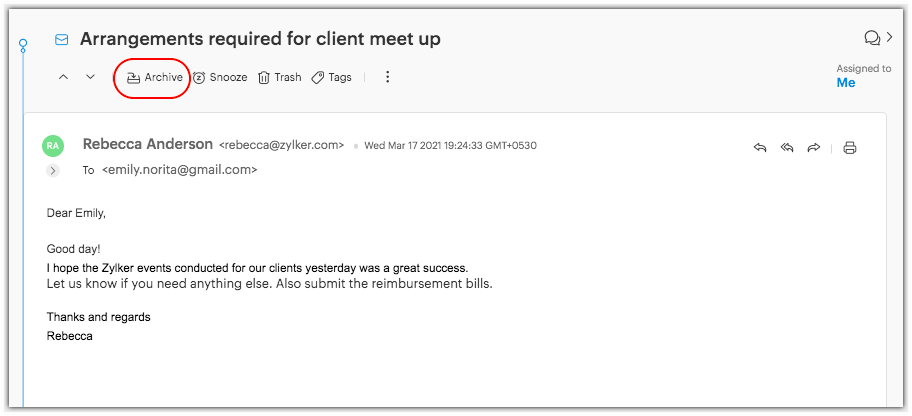The image size is (912, 416).
Task: Click recipient address emily.norita@gmail.com
Action: click(180, 171)
